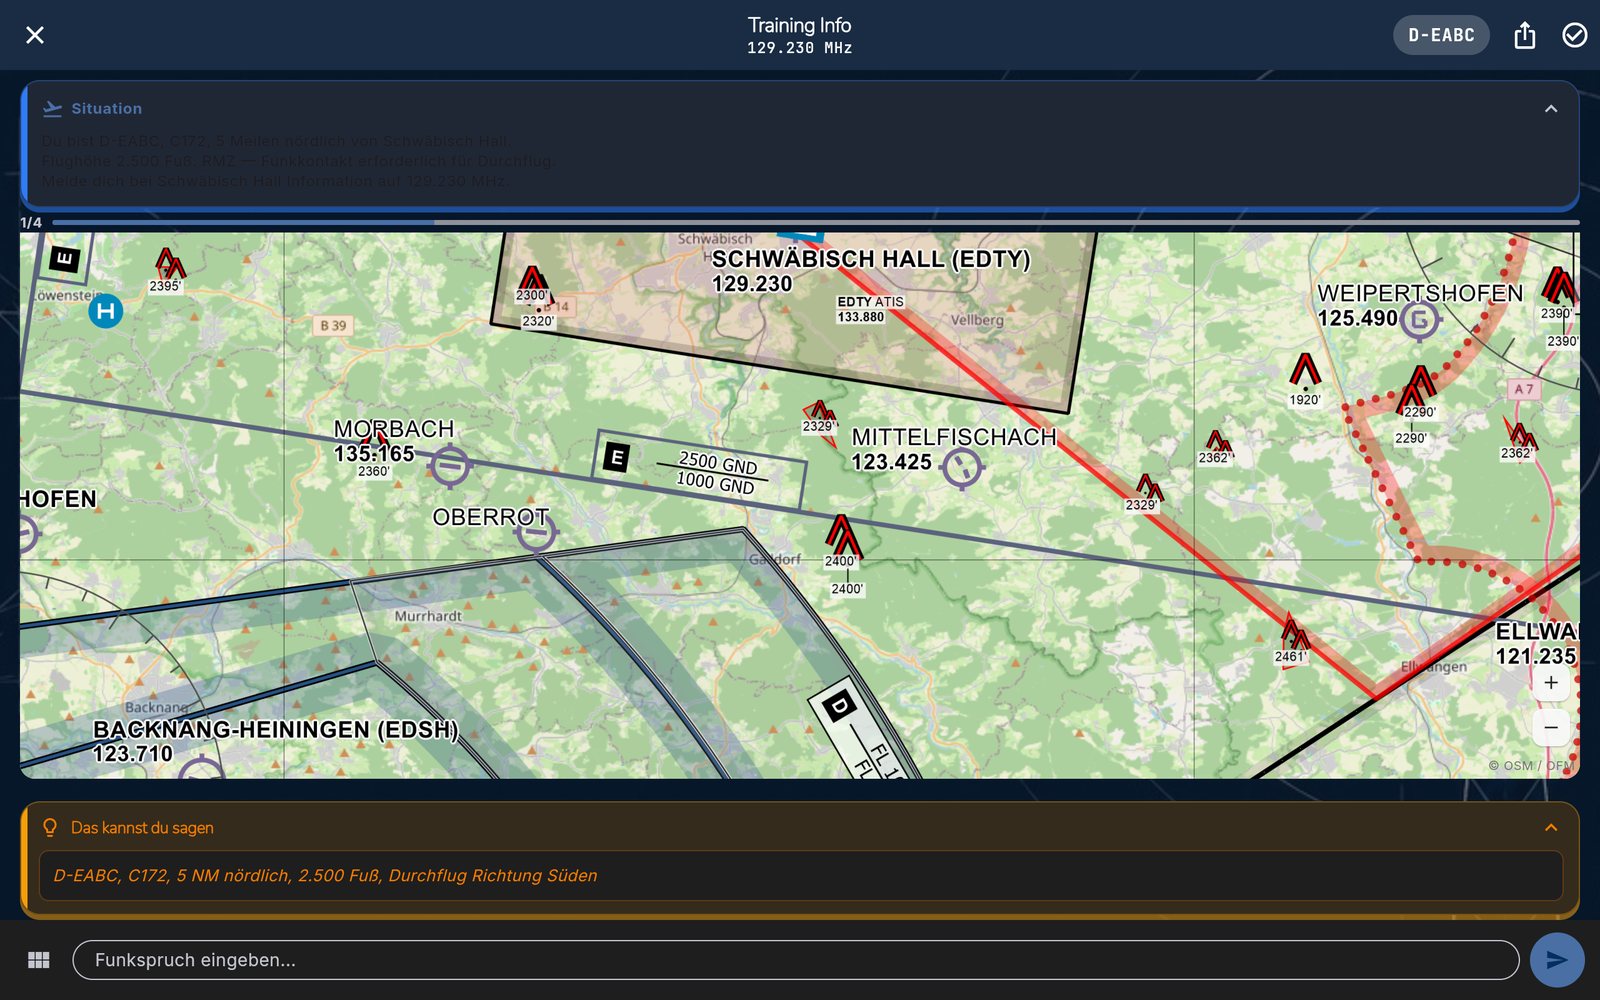Select the D-EABC callsign chip
The height and width of the screenshot is (1000, 1600).
1441,35
